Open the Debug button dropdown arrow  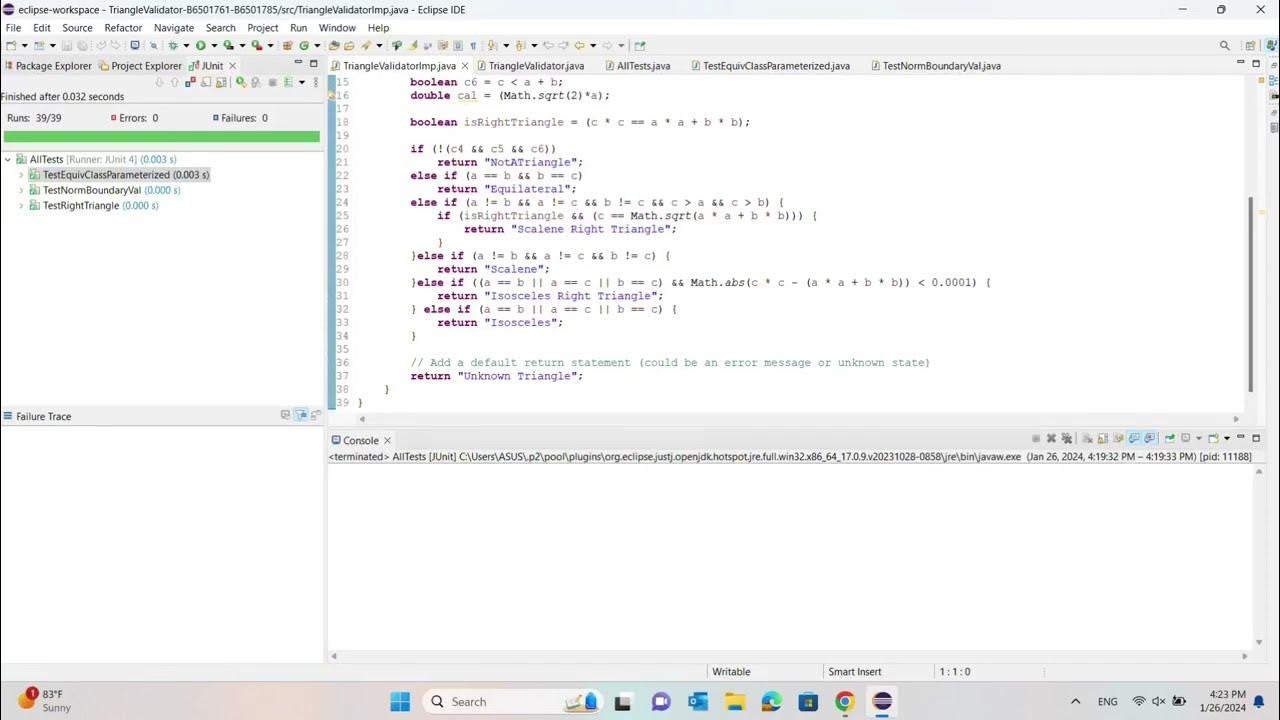click(x=186, y=45)
